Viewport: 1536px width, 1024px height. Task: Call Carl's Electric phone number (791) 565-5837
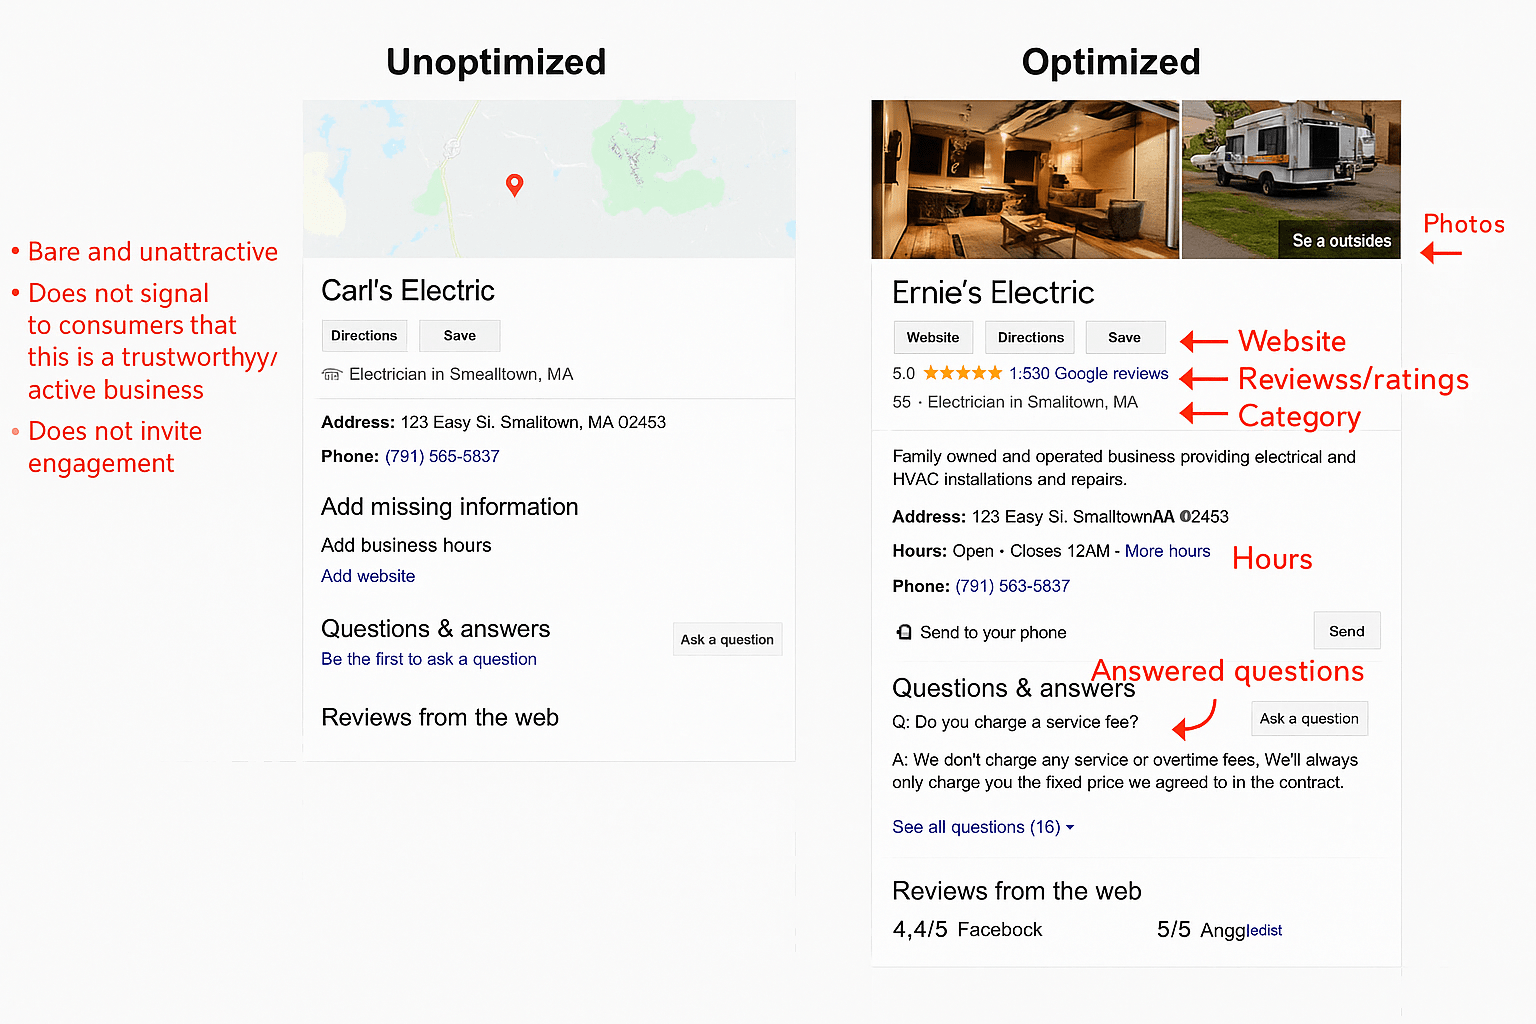click(x=442, y=456)
